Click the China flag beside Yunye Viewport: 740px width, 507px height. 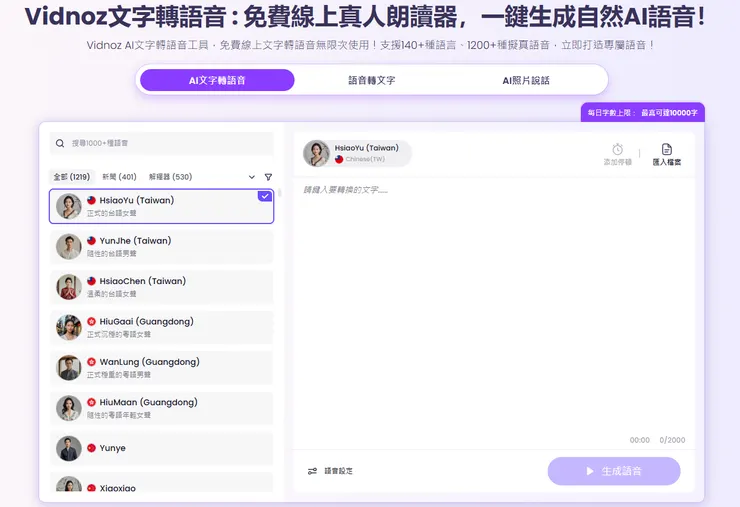92,448
